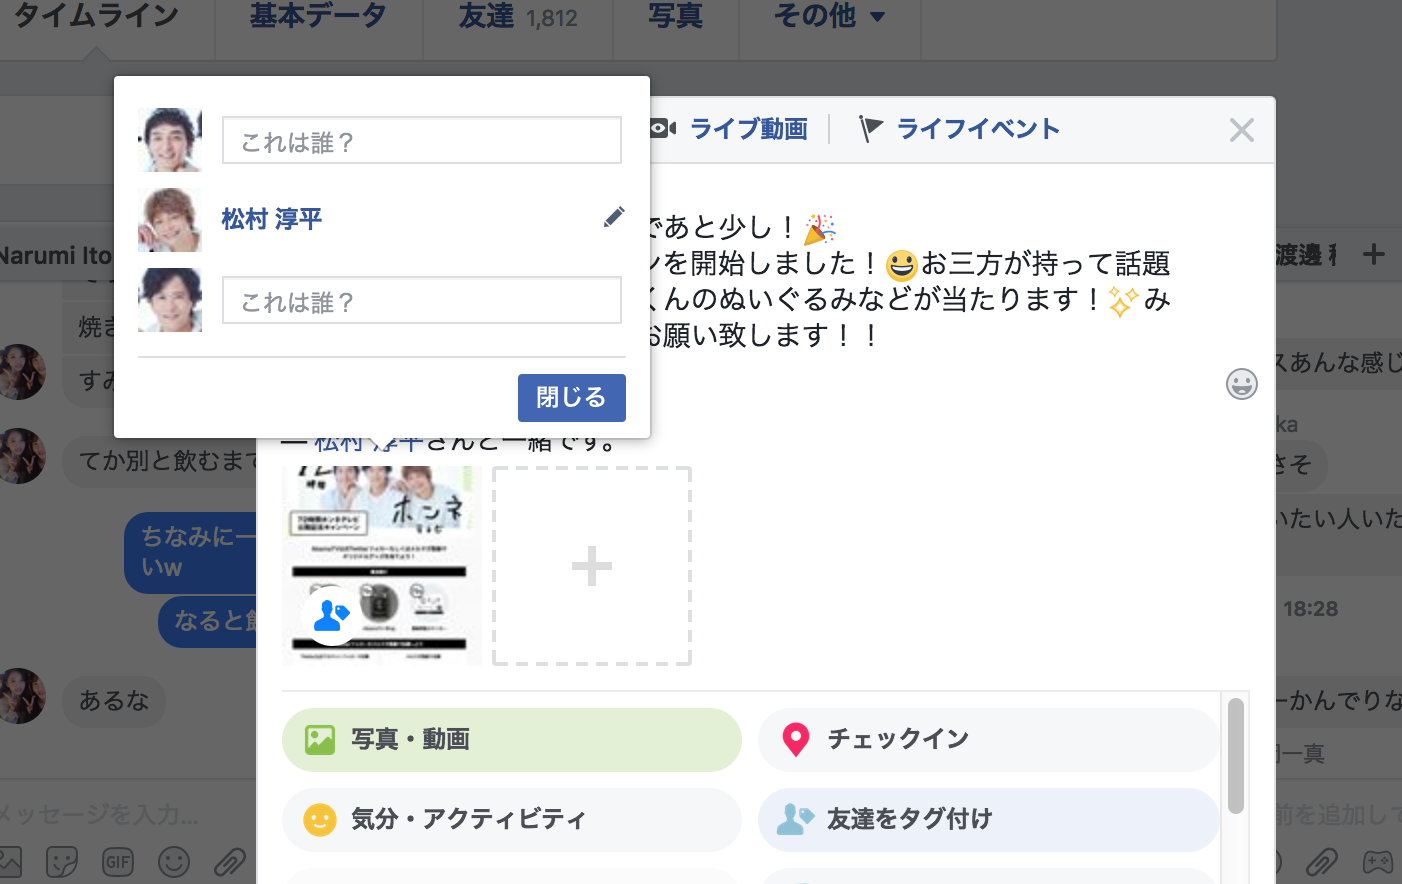Click the photo tag icon on the uploaded image
Viewport: 1402px width, 884px height.
tap(332, 614)
